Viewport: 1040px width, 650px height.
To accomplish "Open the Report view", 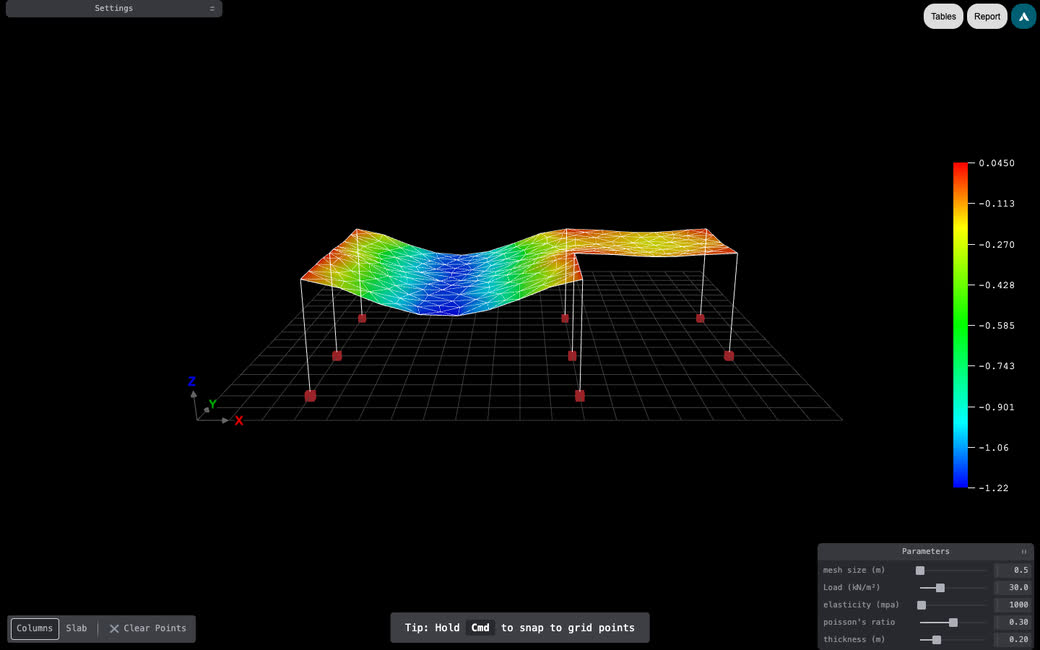I will [987, 17].
